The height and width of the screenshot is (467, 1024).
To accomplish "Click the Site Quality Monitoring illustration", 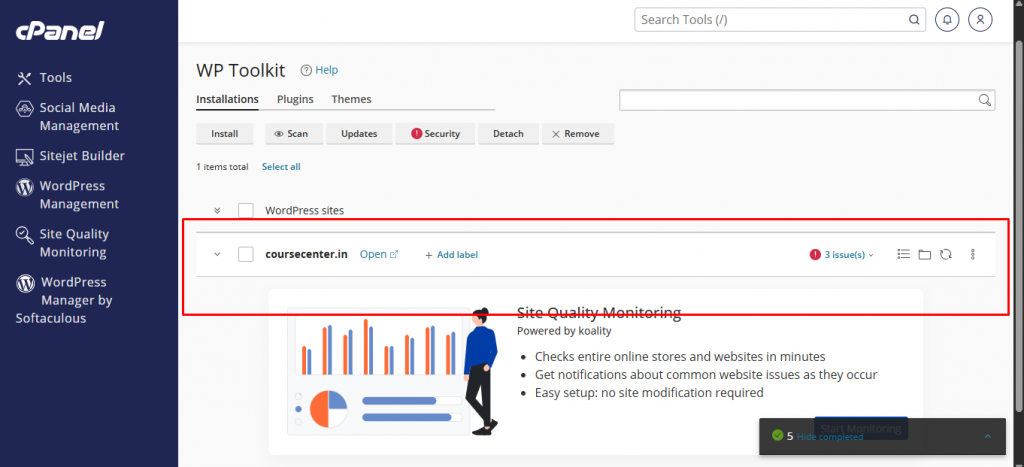I will [x=392, y=371].
